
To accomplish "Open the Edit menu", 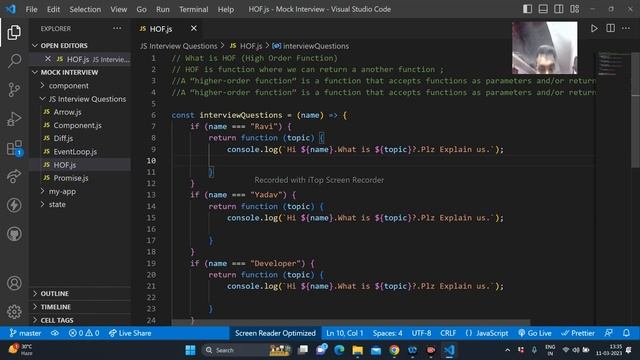I will tap(53, 9).
